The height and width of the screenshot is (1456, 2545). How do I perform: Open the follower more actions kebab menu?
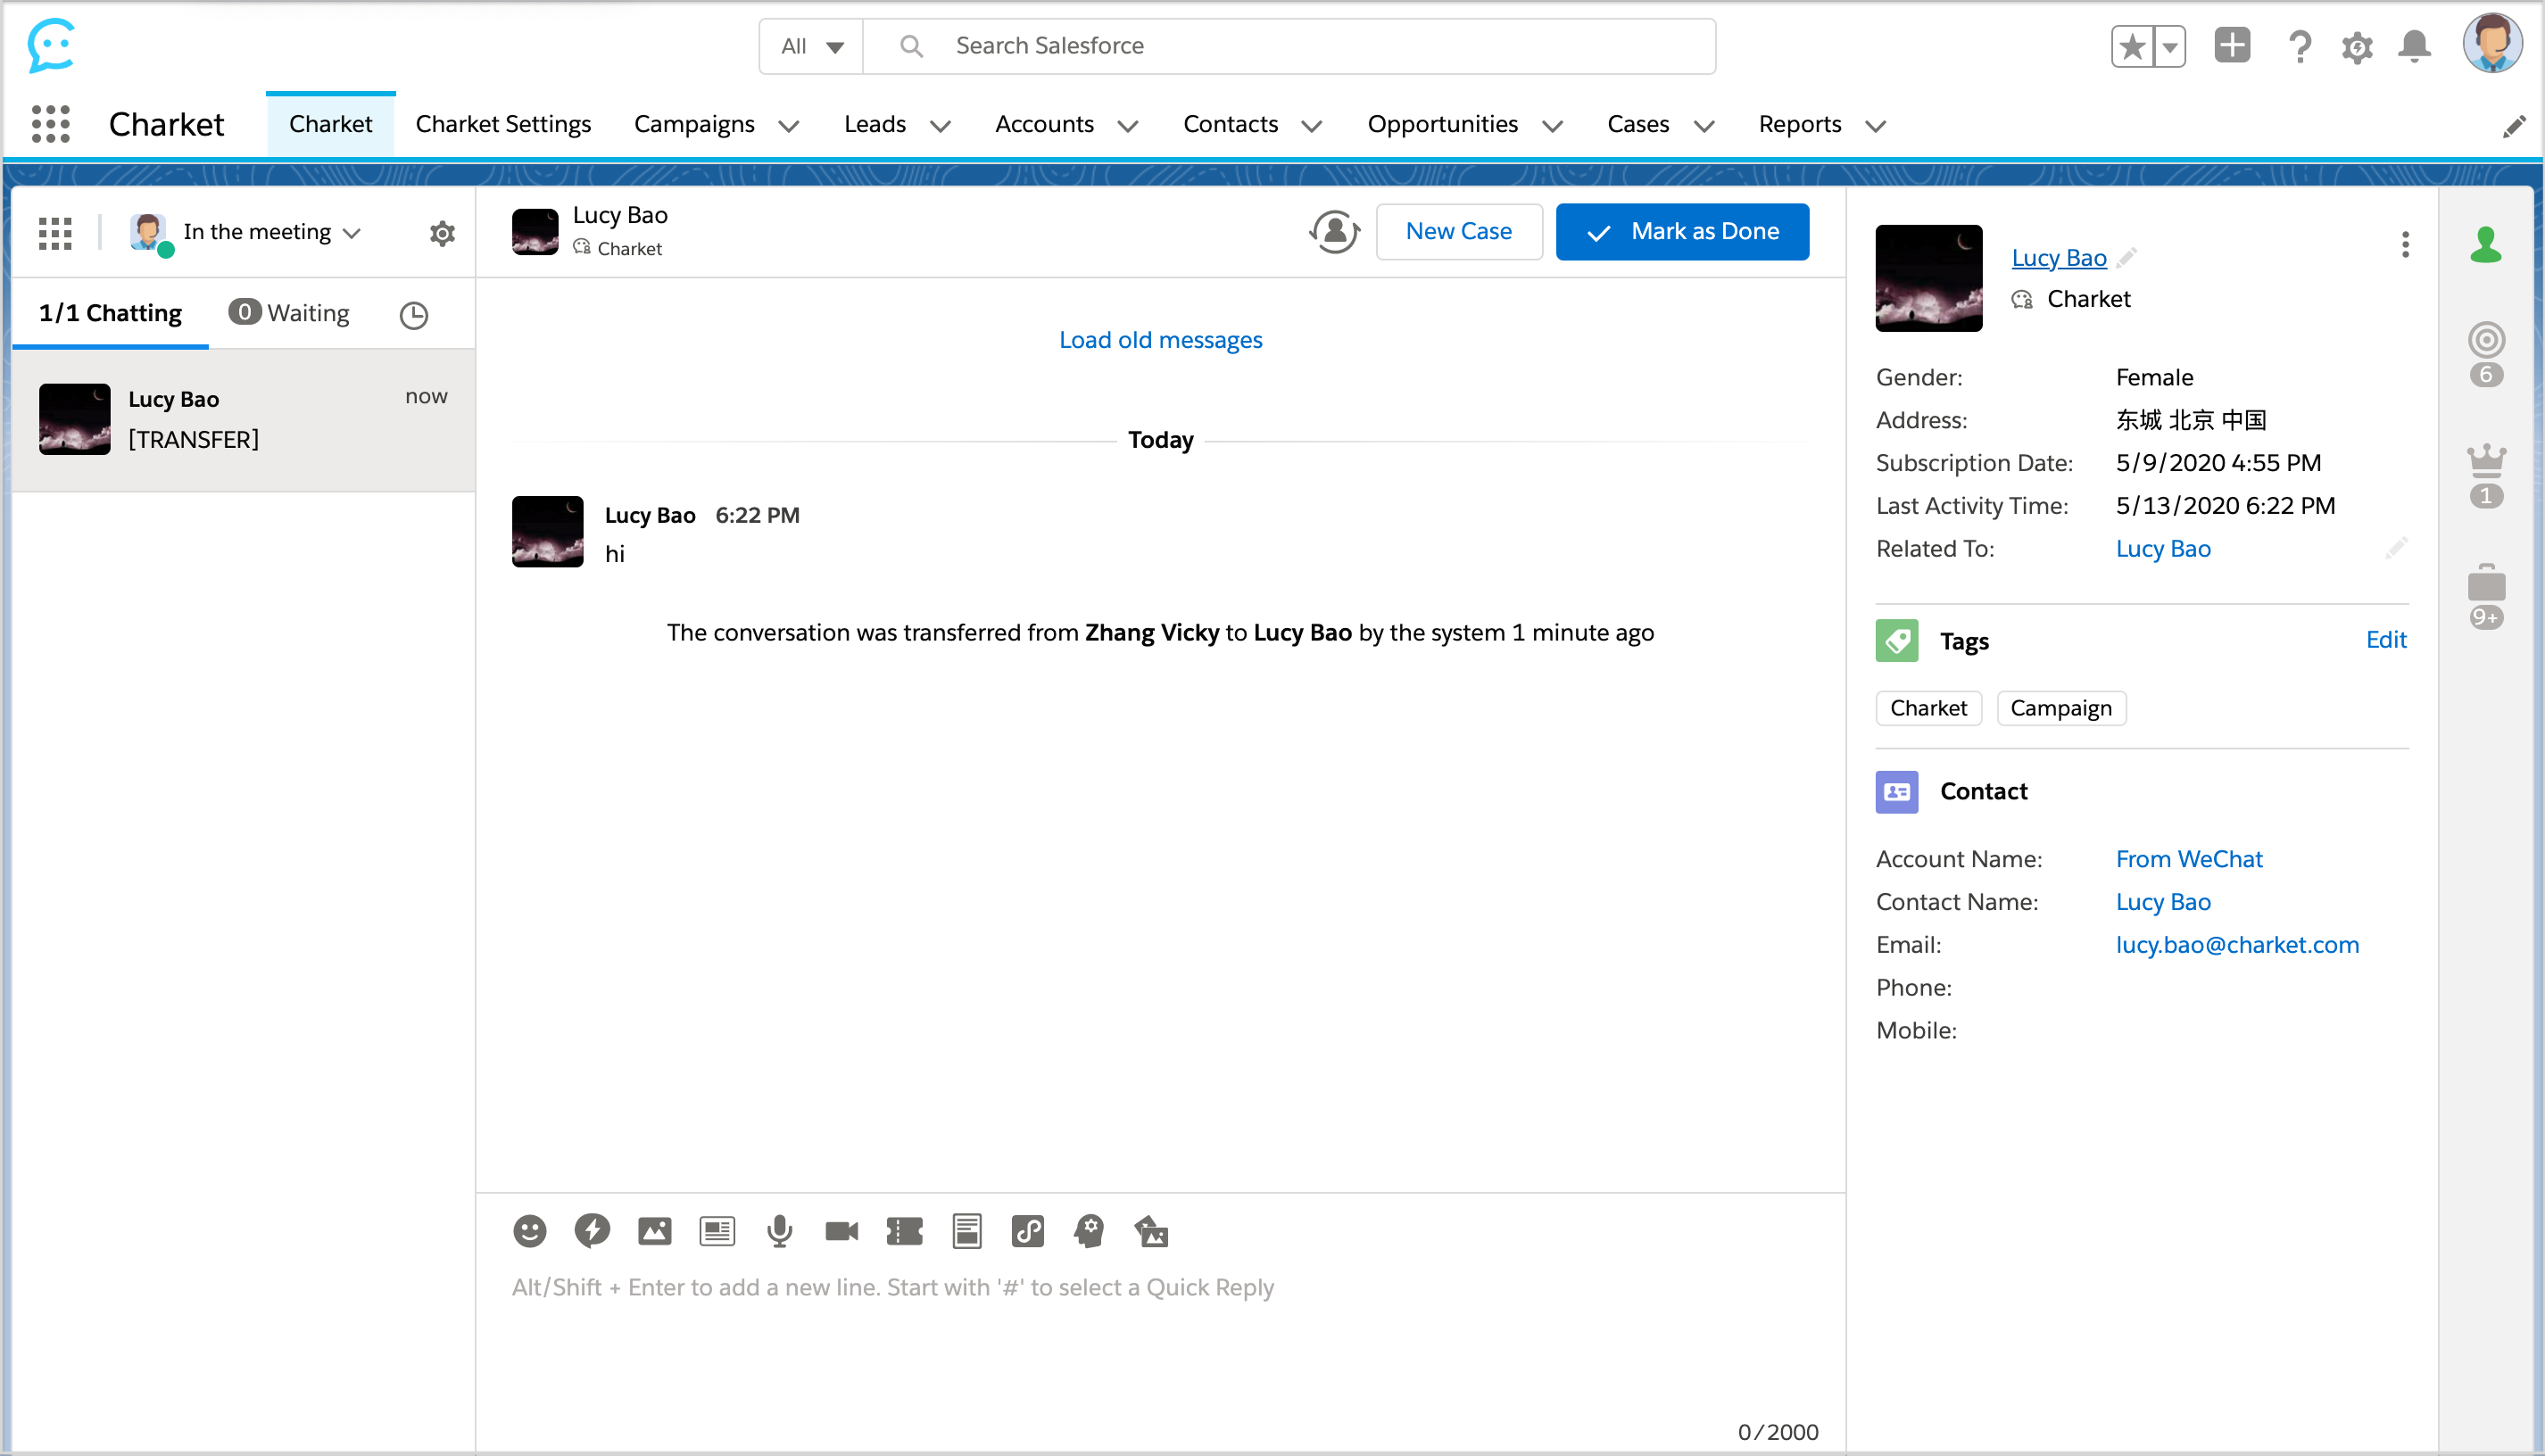(x=2404, y=245)
